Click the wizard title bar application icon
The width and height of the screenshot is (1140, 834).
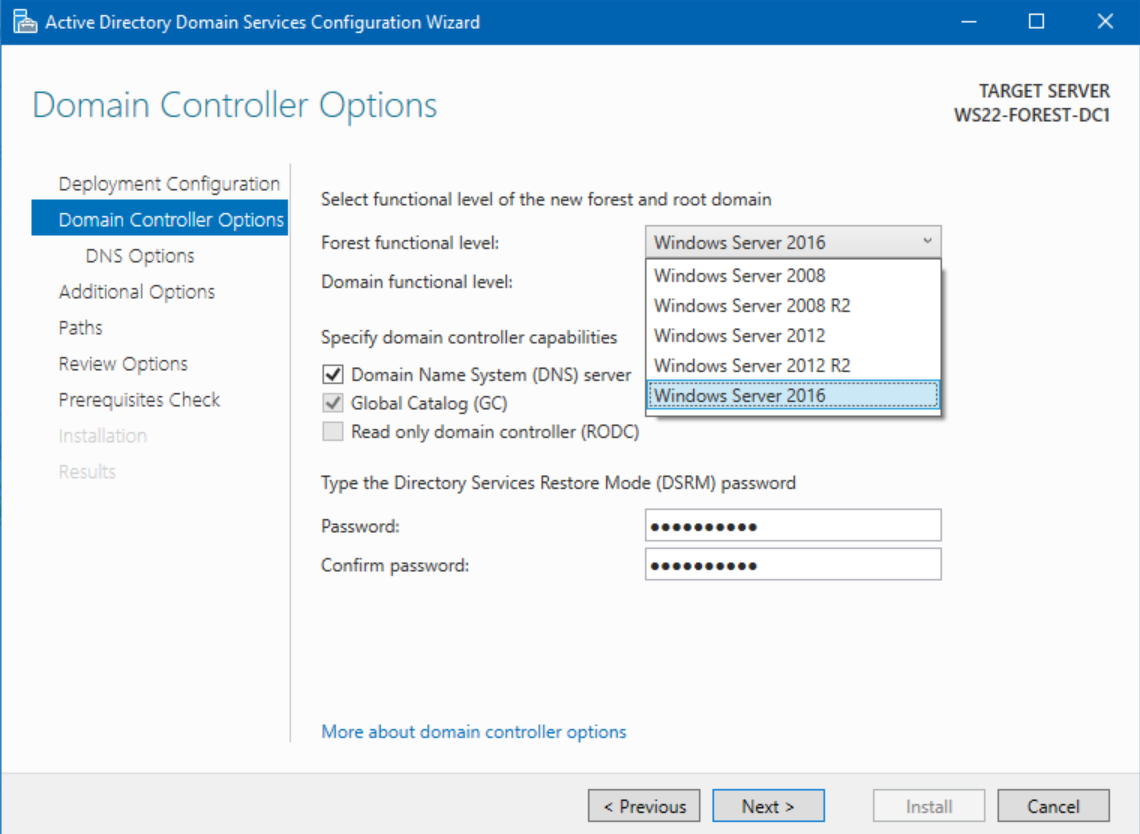pyautogui.click(x=24, y=21)
